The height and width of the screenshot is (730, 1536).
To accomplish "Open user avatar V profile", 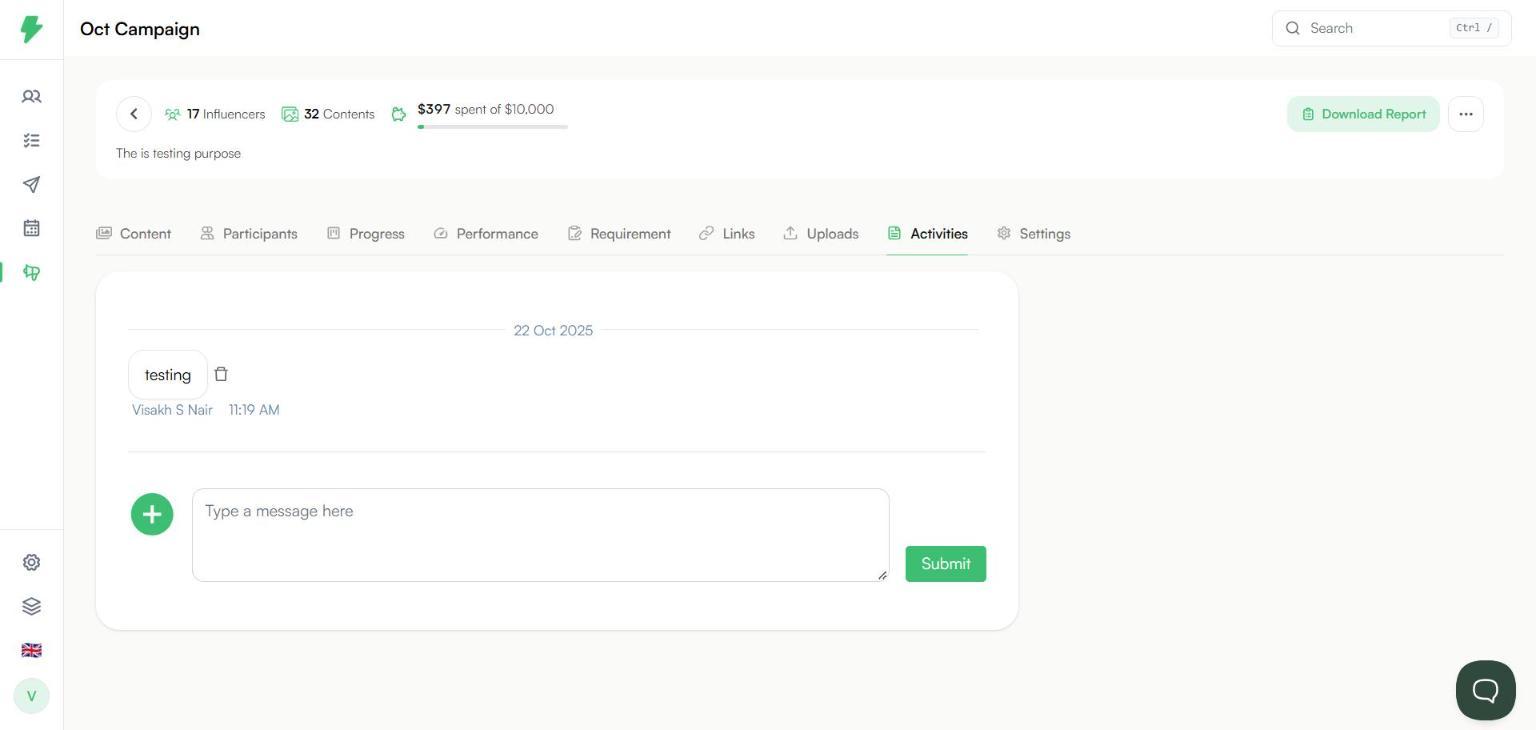I will click(x=32, y=696).
